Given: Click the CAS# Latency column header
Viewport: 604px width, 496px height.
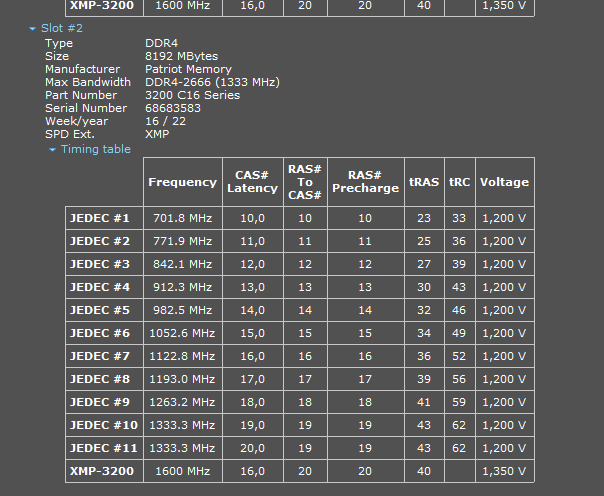Looking at the screenshot, I should pos(252,182).
